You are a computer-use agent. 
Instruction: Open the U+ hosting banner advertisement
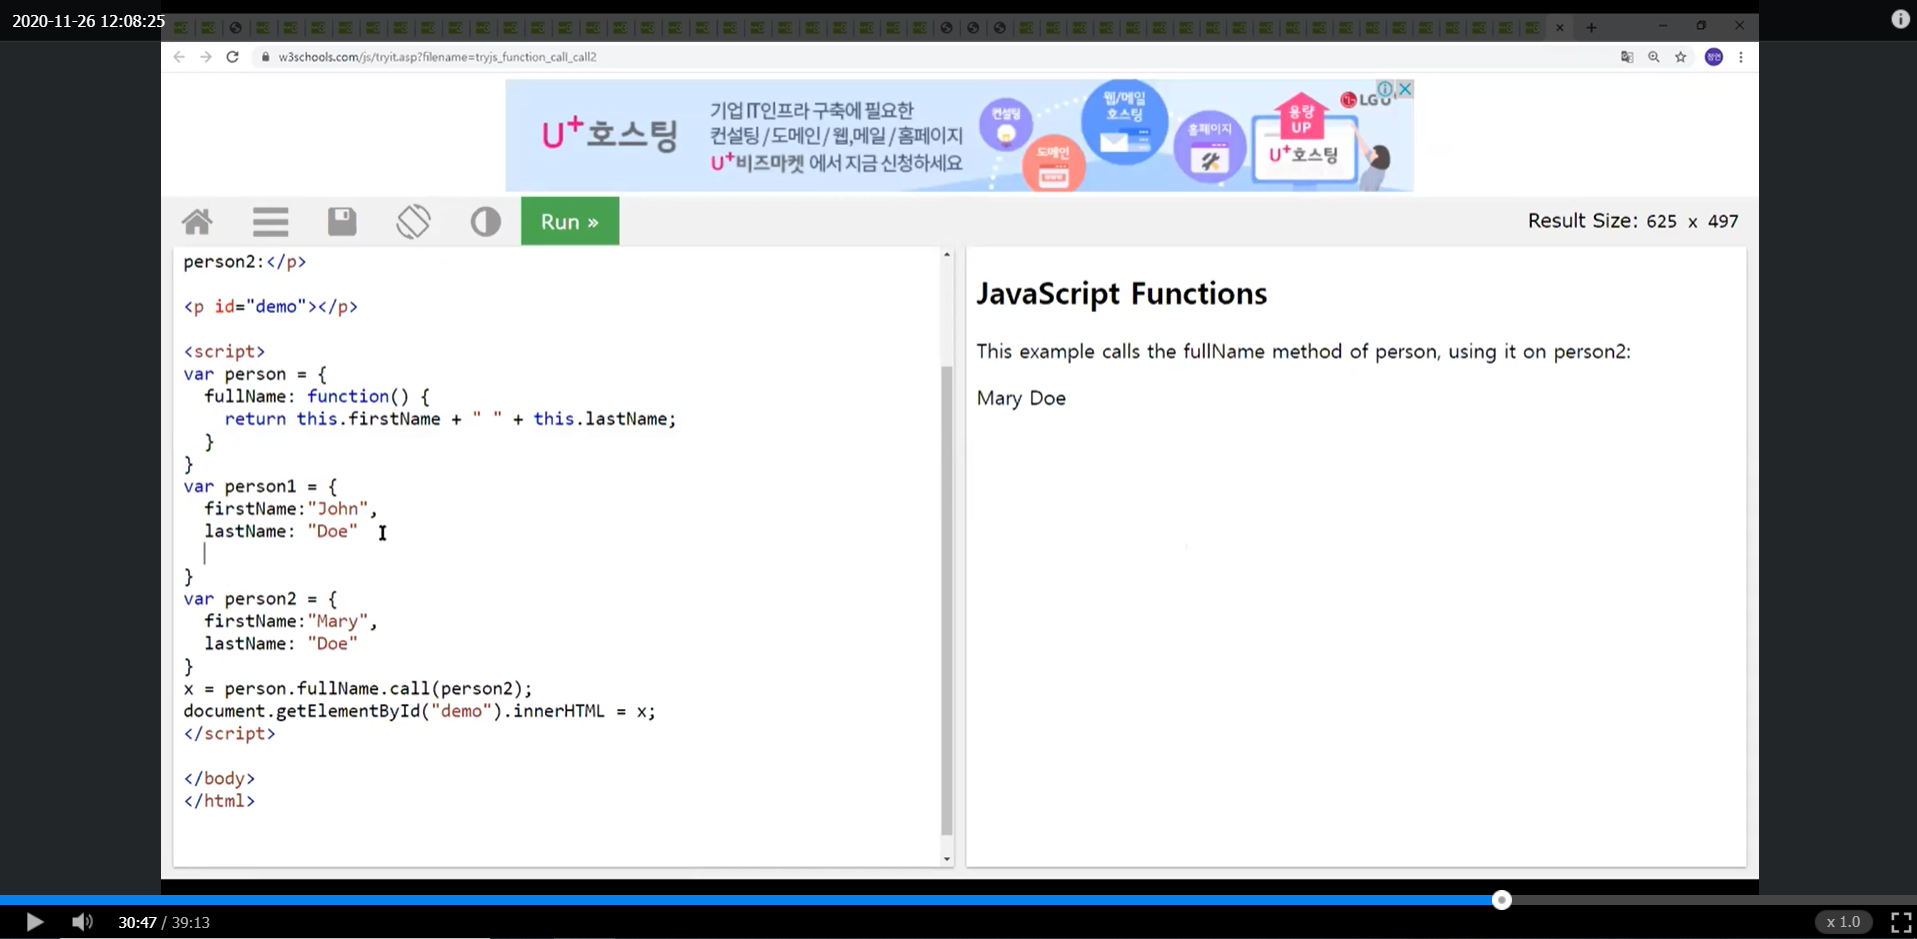pyautogui.click(x=959, y=136)
